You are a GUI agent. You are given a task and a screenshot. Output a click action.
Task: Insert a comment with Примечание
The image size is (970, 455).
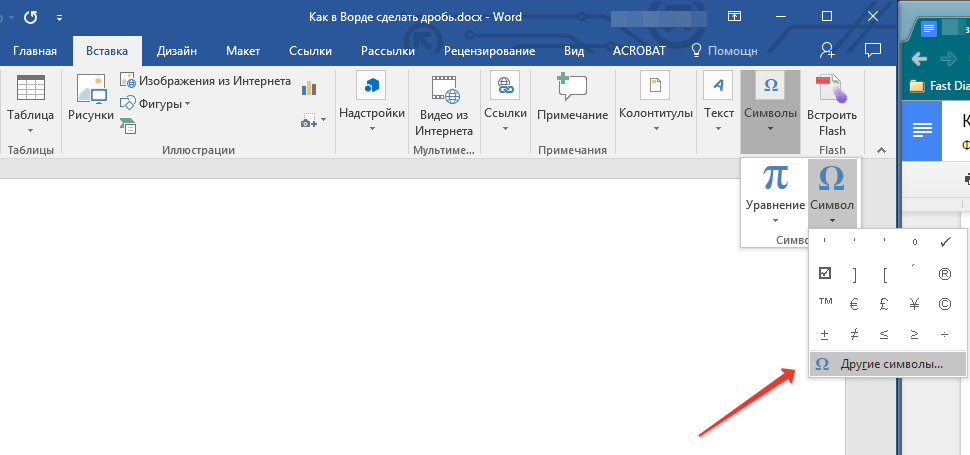pyautogui.click(x=572, y=98)
